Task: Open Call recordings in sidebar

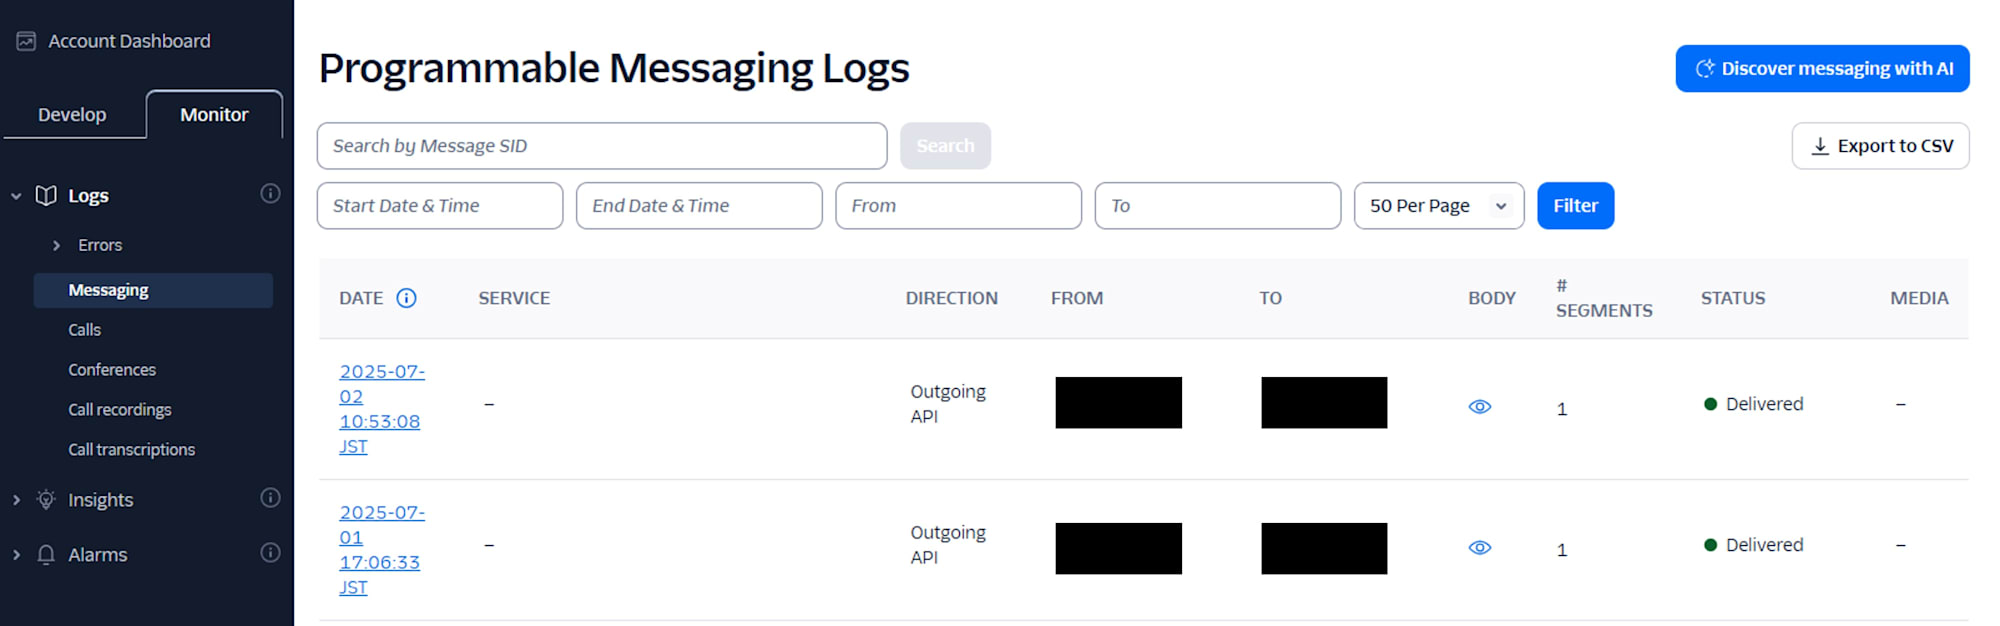Action: (x=120, y=410)
